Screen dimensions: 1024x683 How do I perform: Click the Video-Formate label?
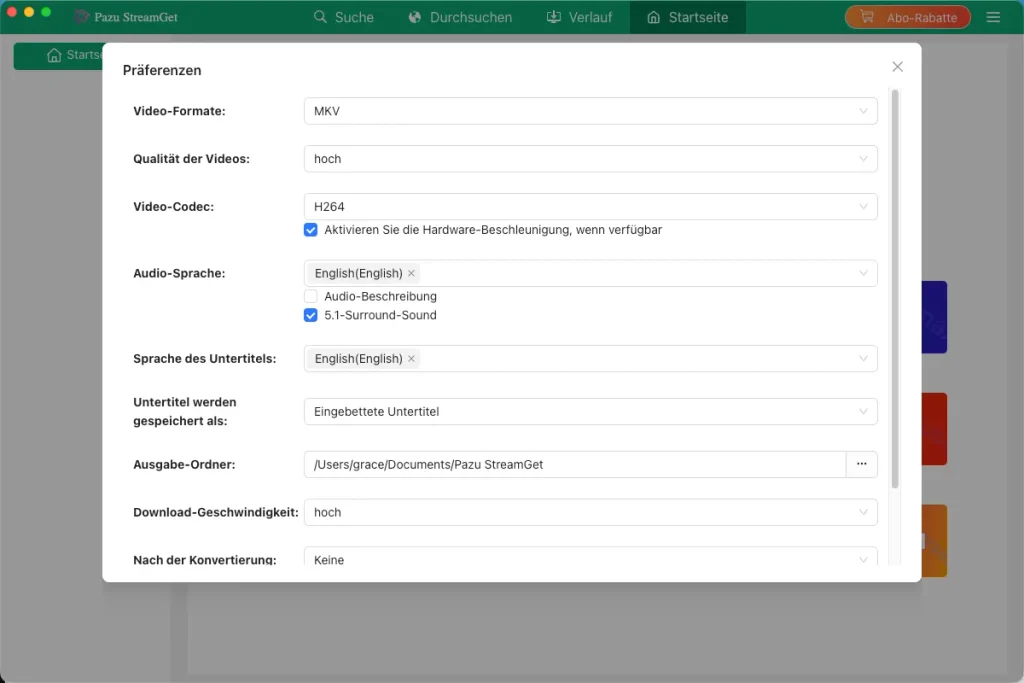point(180,111)
